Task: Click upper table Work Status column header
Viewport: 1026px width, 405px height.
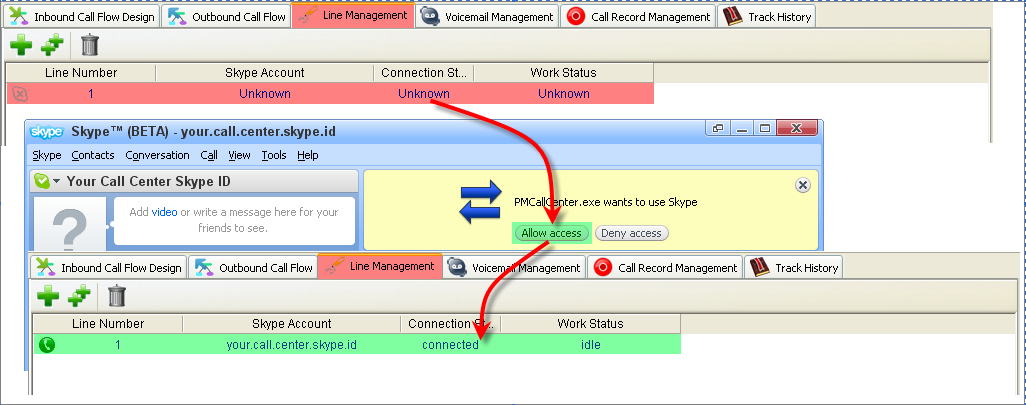Action: pos(563,73)
